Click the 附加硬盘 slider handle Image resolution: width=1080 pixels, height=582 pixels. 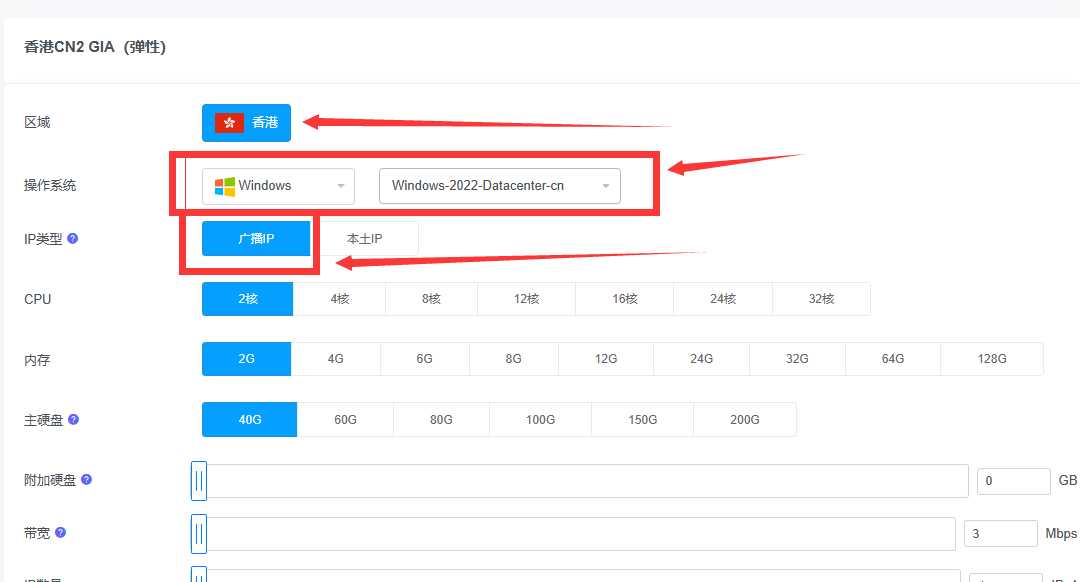coord(199,481)
